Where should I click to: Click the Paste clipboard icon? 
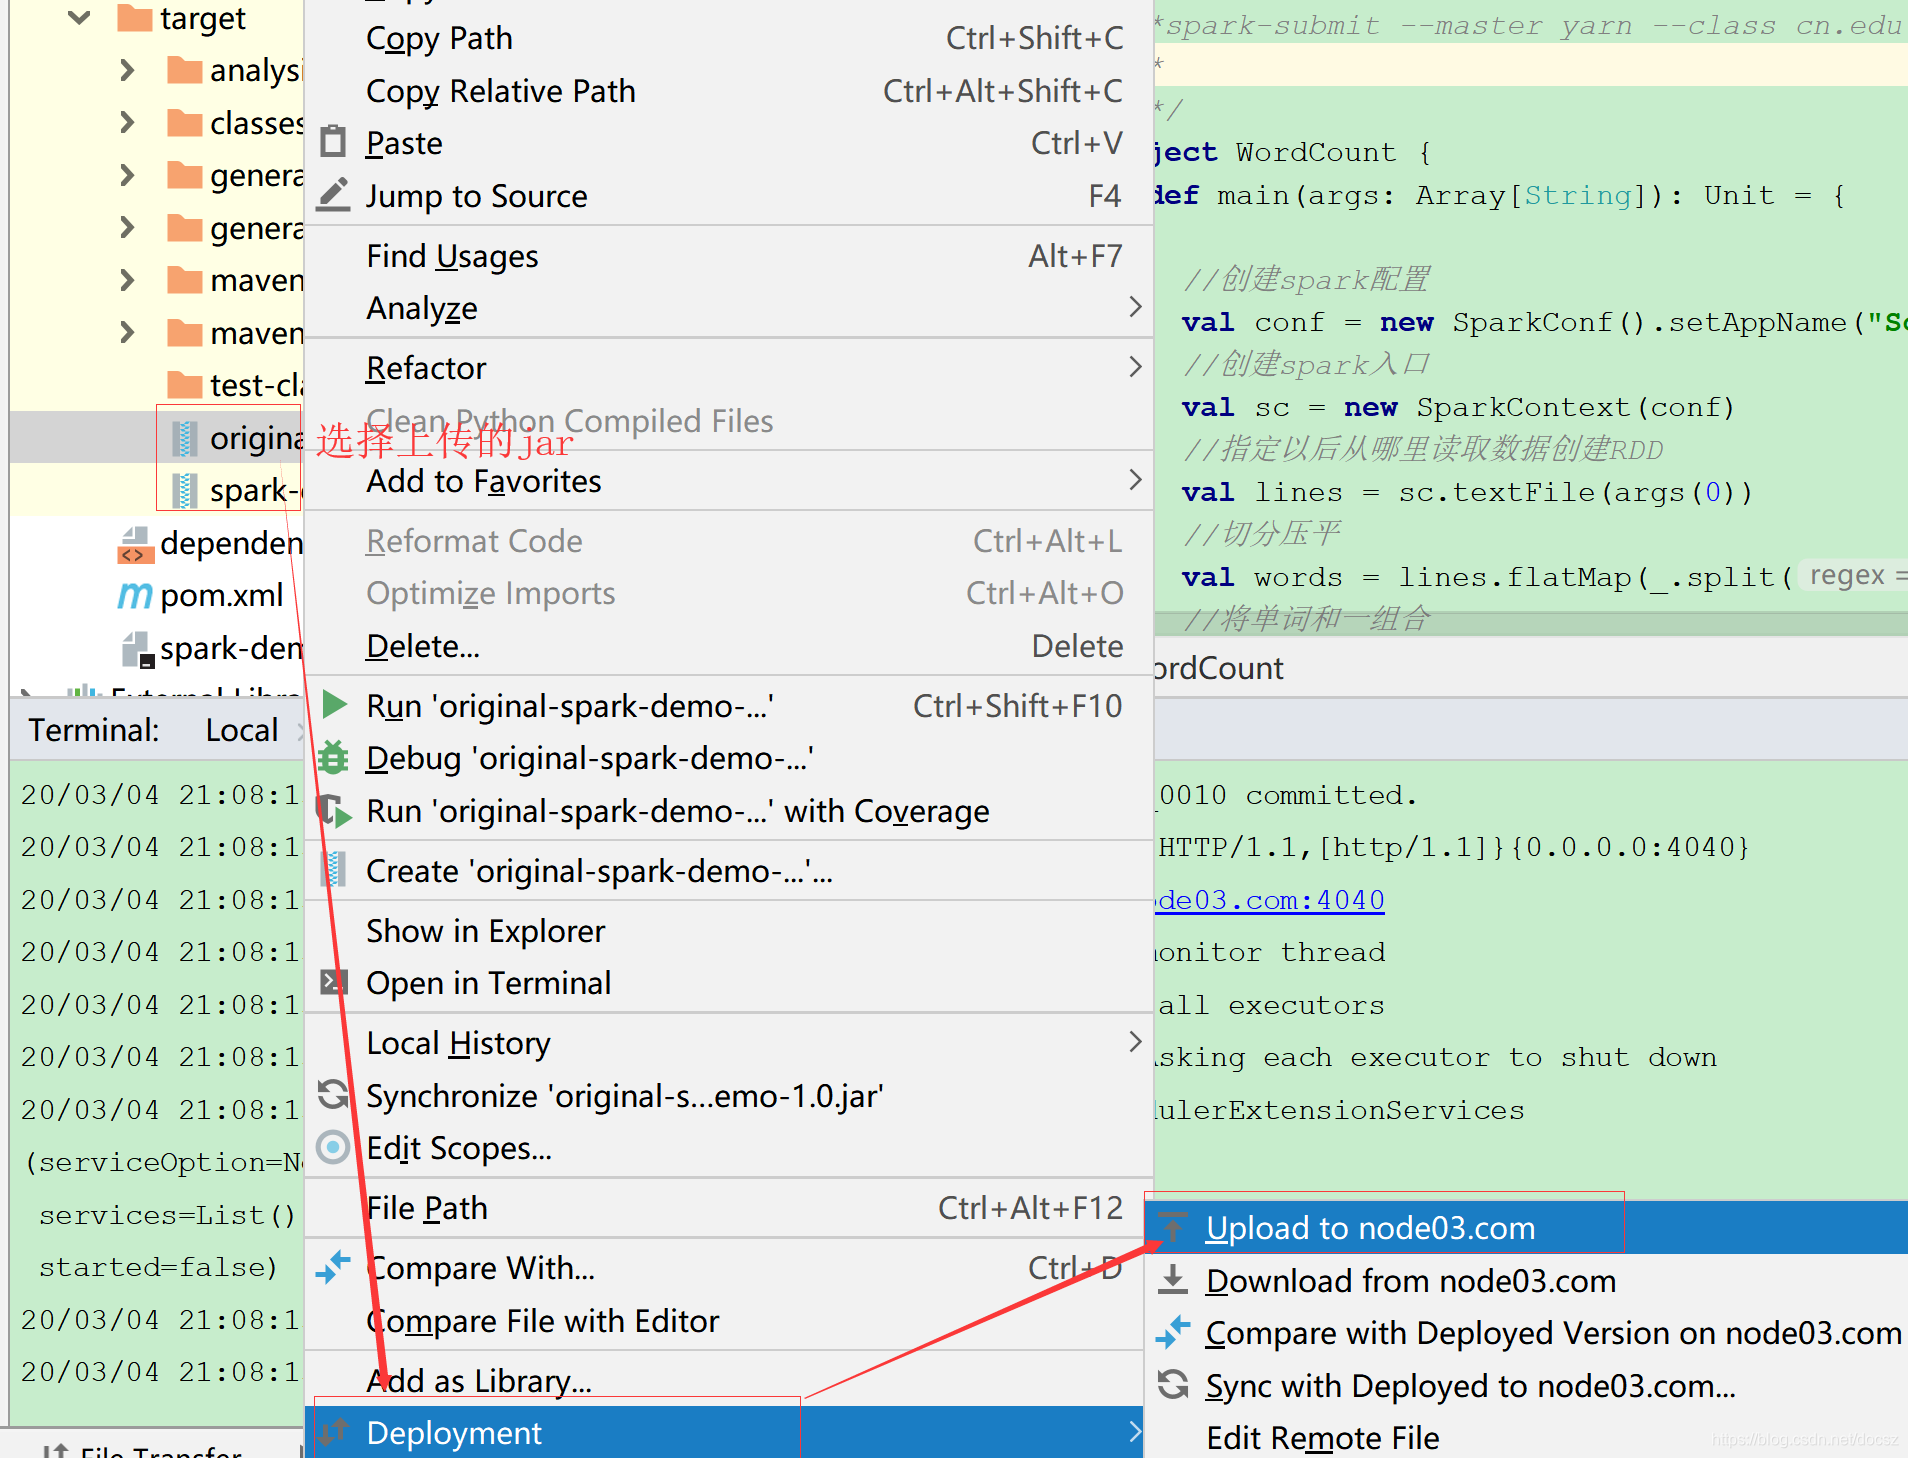click(x=333, y=142)
